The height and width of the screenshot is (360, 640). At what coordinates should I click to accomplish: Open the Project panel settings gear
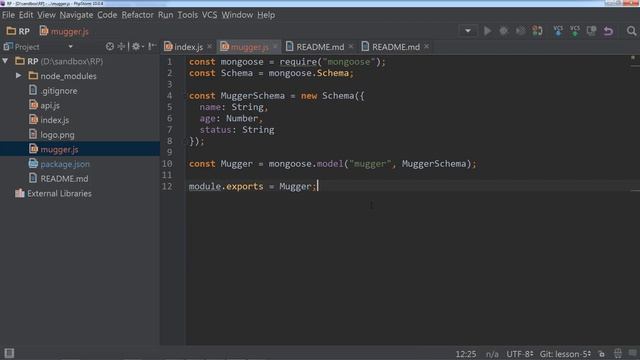(136, 47)
